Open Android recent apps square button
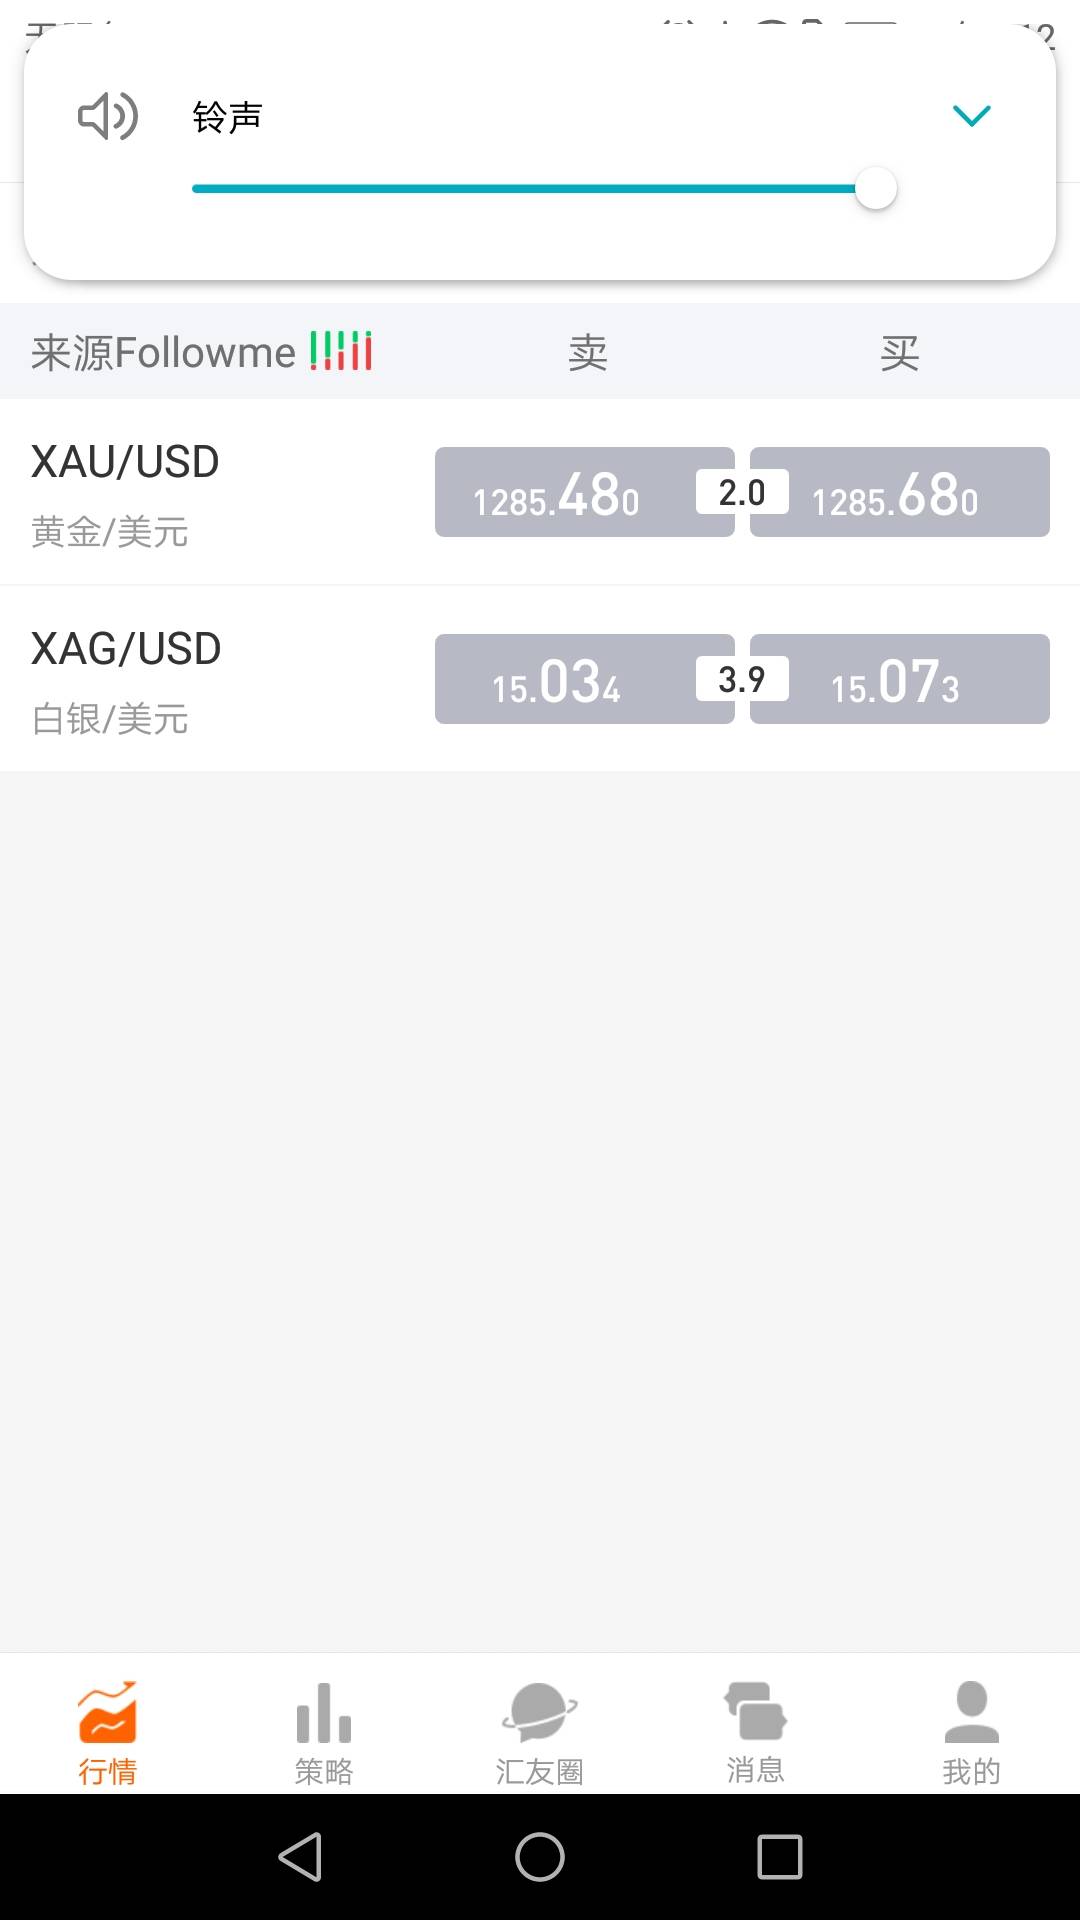Image resolution: width=1080 pixels, height=1920 pixels. [780, 1857]
